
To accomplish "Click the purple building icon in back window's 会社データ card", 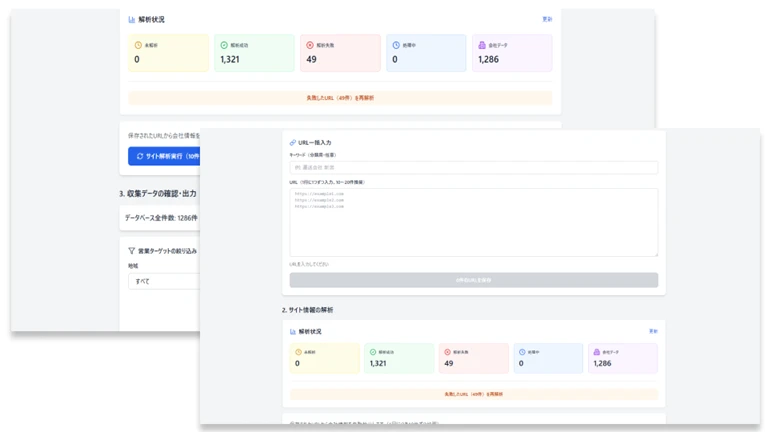I will 482,45.
